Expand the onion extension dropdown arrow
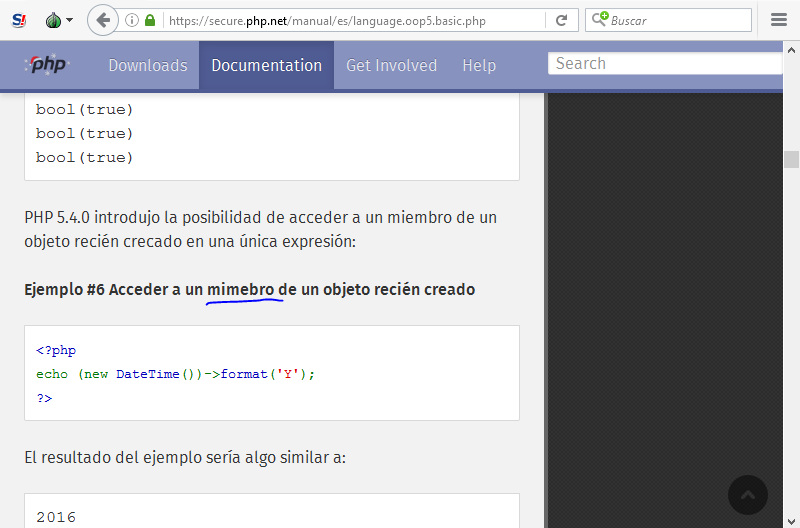 [69, 20]
